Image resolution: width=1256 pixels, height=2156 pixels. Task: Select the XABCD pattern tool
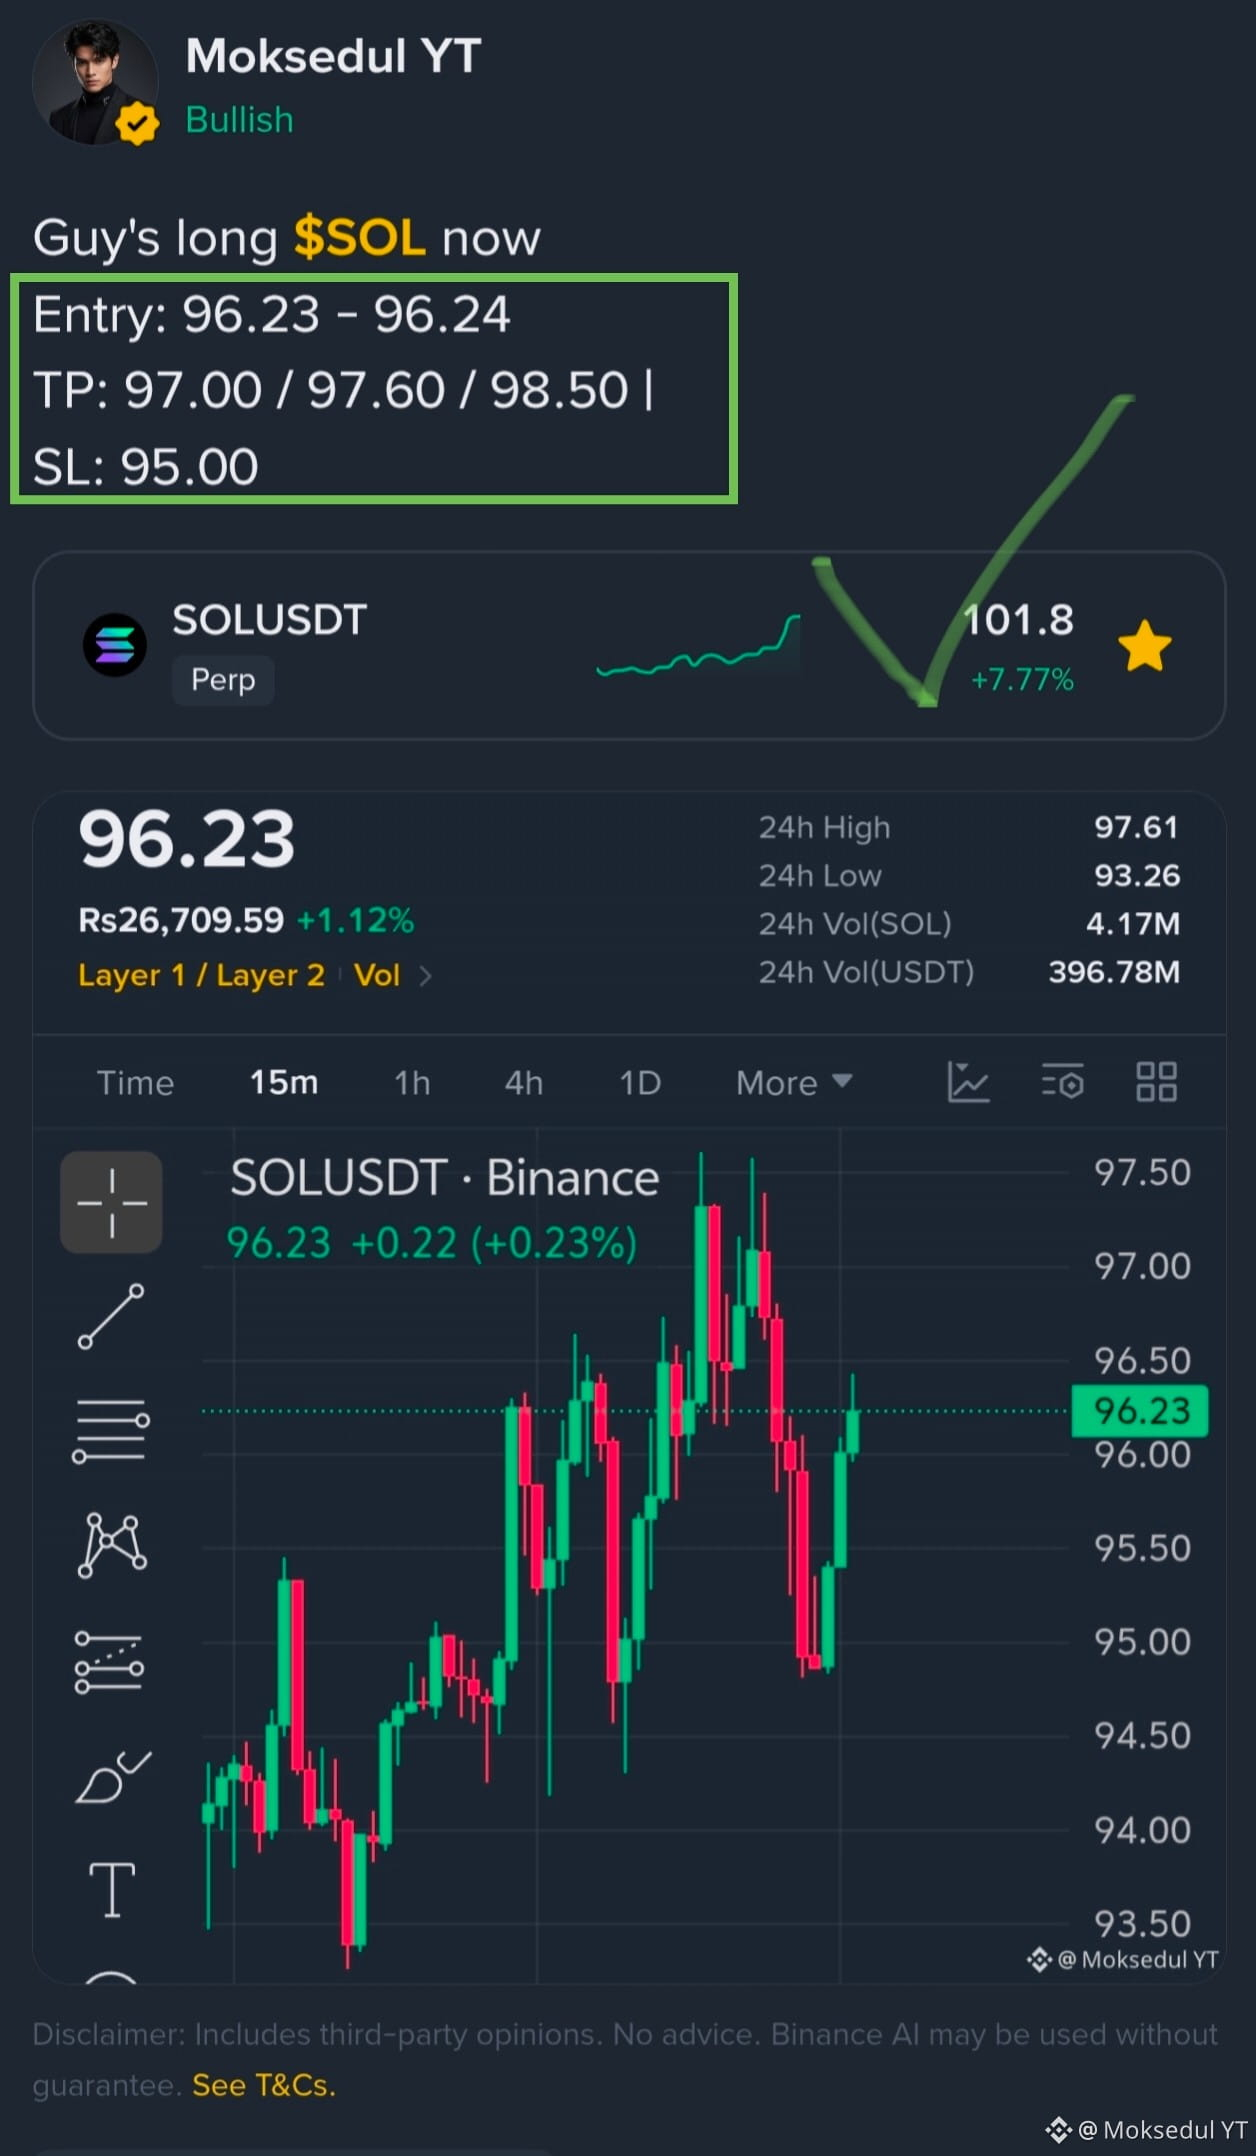coord(112,1545)
